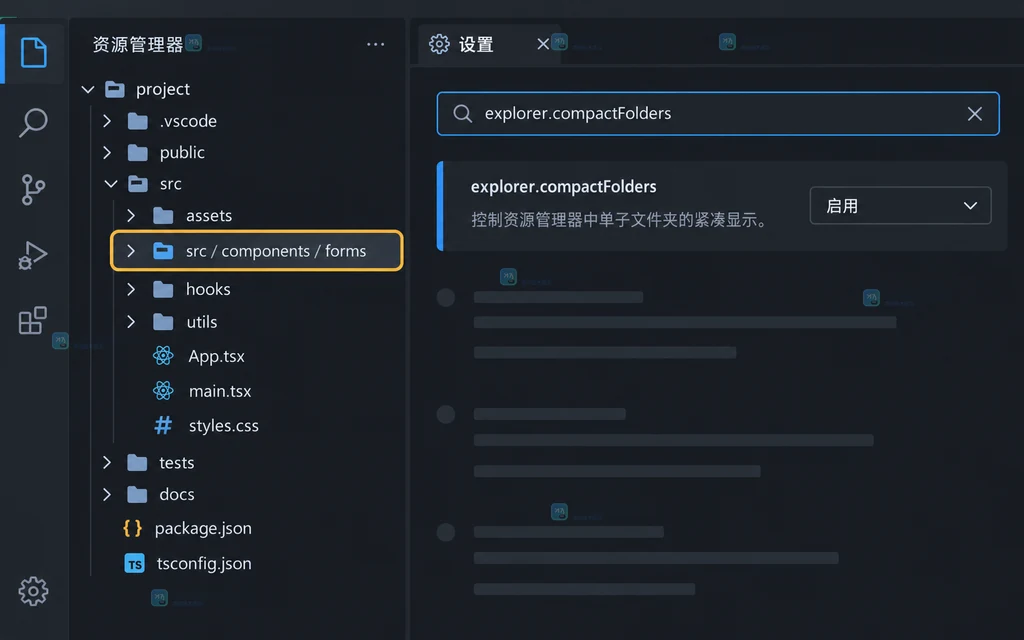Screen dimensions: 1024x640
Task: Select the hooks folder label
Action: click(208, 289)
